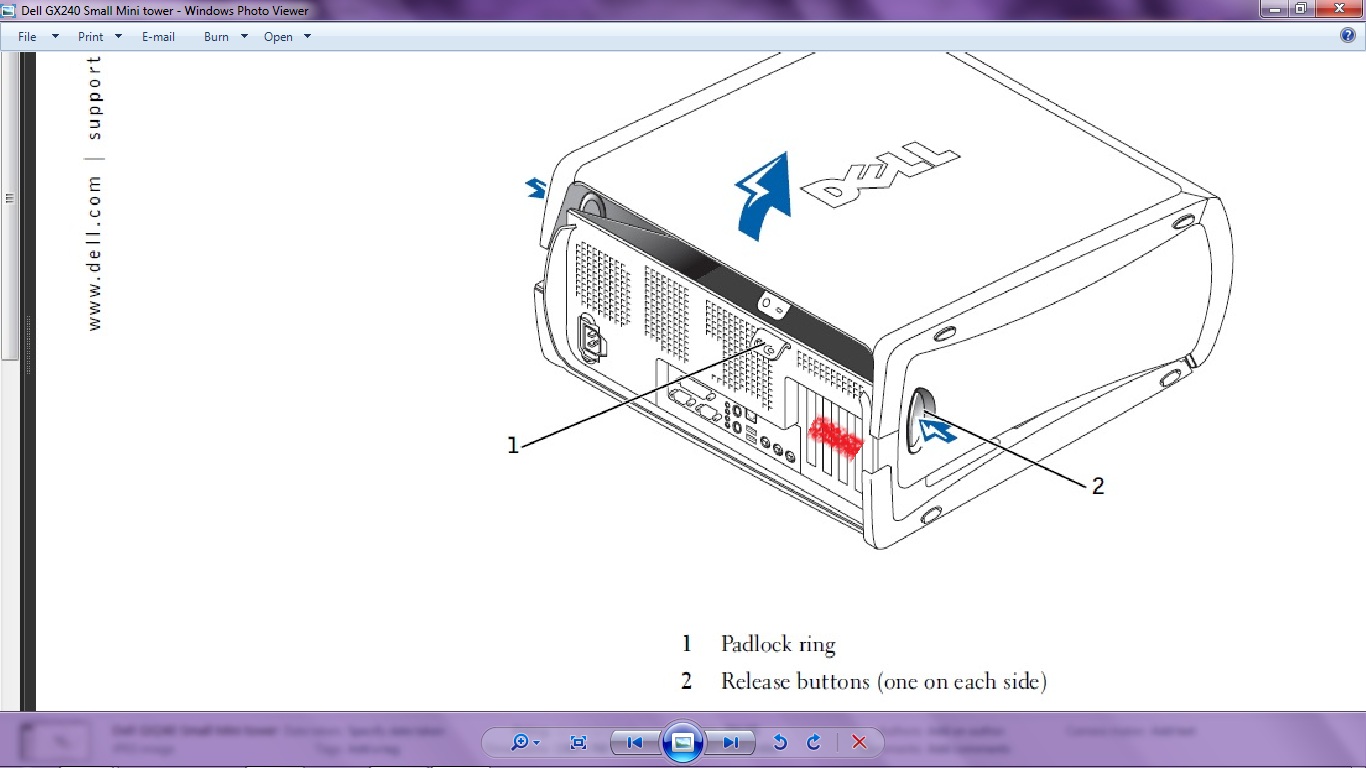
Task: Click the E-mail toolbar button
Action: 158,37
